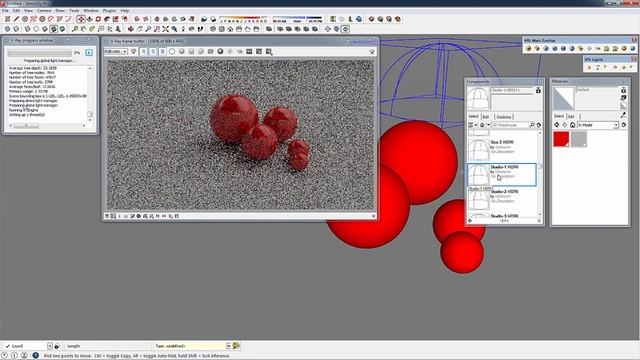Select the Push/Pull tool
Screen dimensions: 640x360
coord(90,19)
